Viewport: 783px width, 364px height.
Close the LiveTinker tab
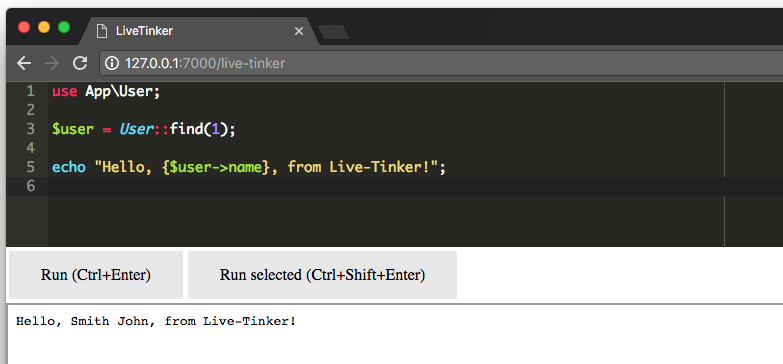pos(299,31)
